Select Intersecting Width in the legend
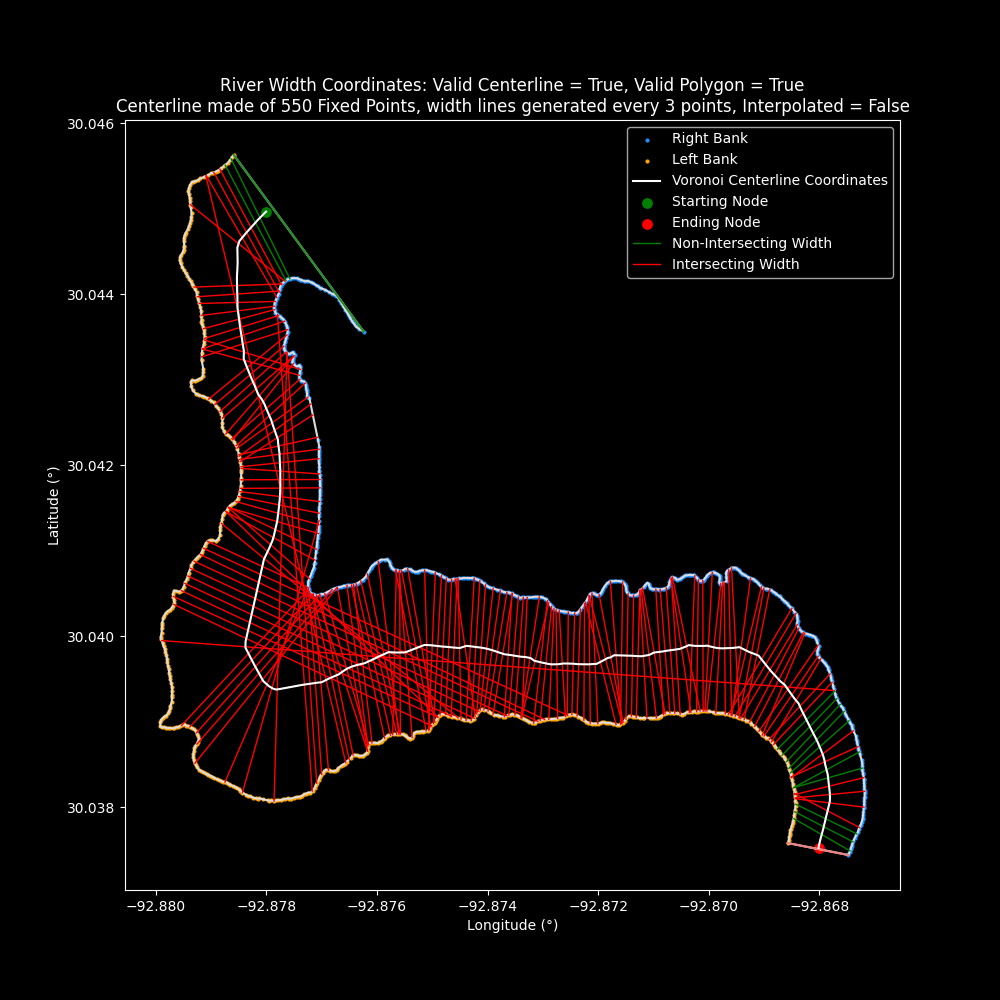The height and width of the screenshot is (1000, 1000). [x=735, y=265]
